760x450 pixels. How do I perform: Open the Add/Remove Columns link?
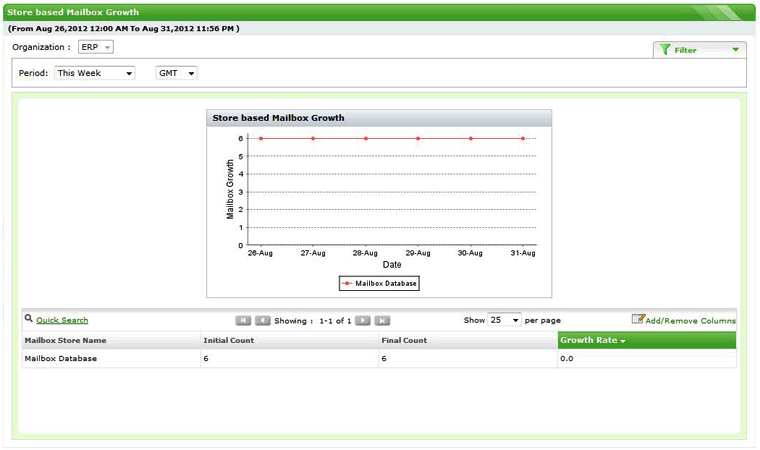(690, 321)
